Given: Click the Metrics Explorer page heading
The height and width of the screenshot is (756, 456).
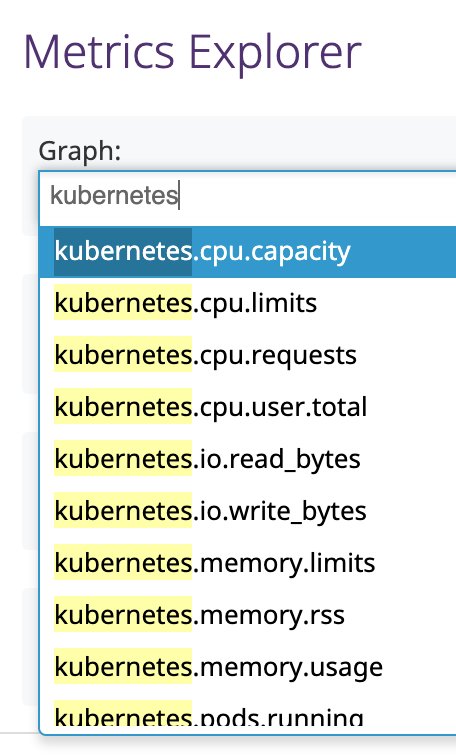Looking at the screenshot, I should [x=192, y=53].
